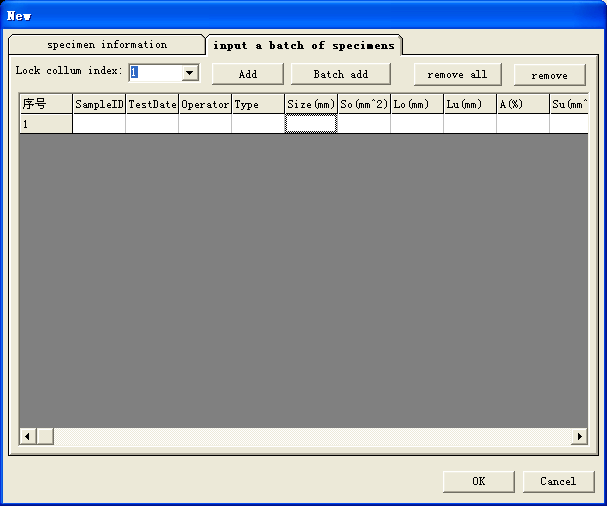Click the TestDate cell in row 1

152,124
